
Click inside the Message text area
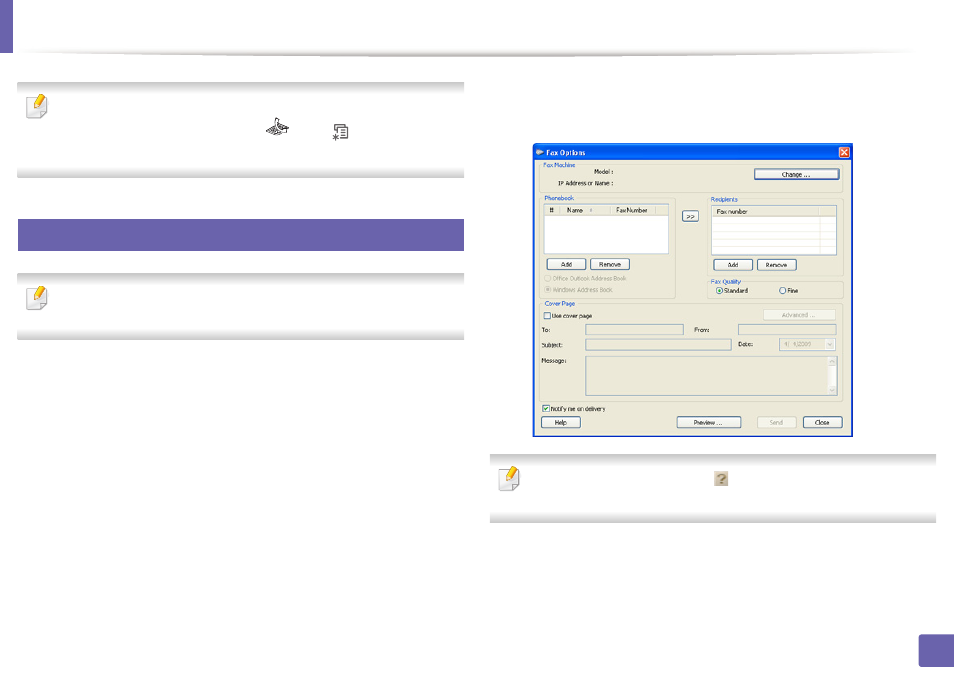tap(706, 376)
